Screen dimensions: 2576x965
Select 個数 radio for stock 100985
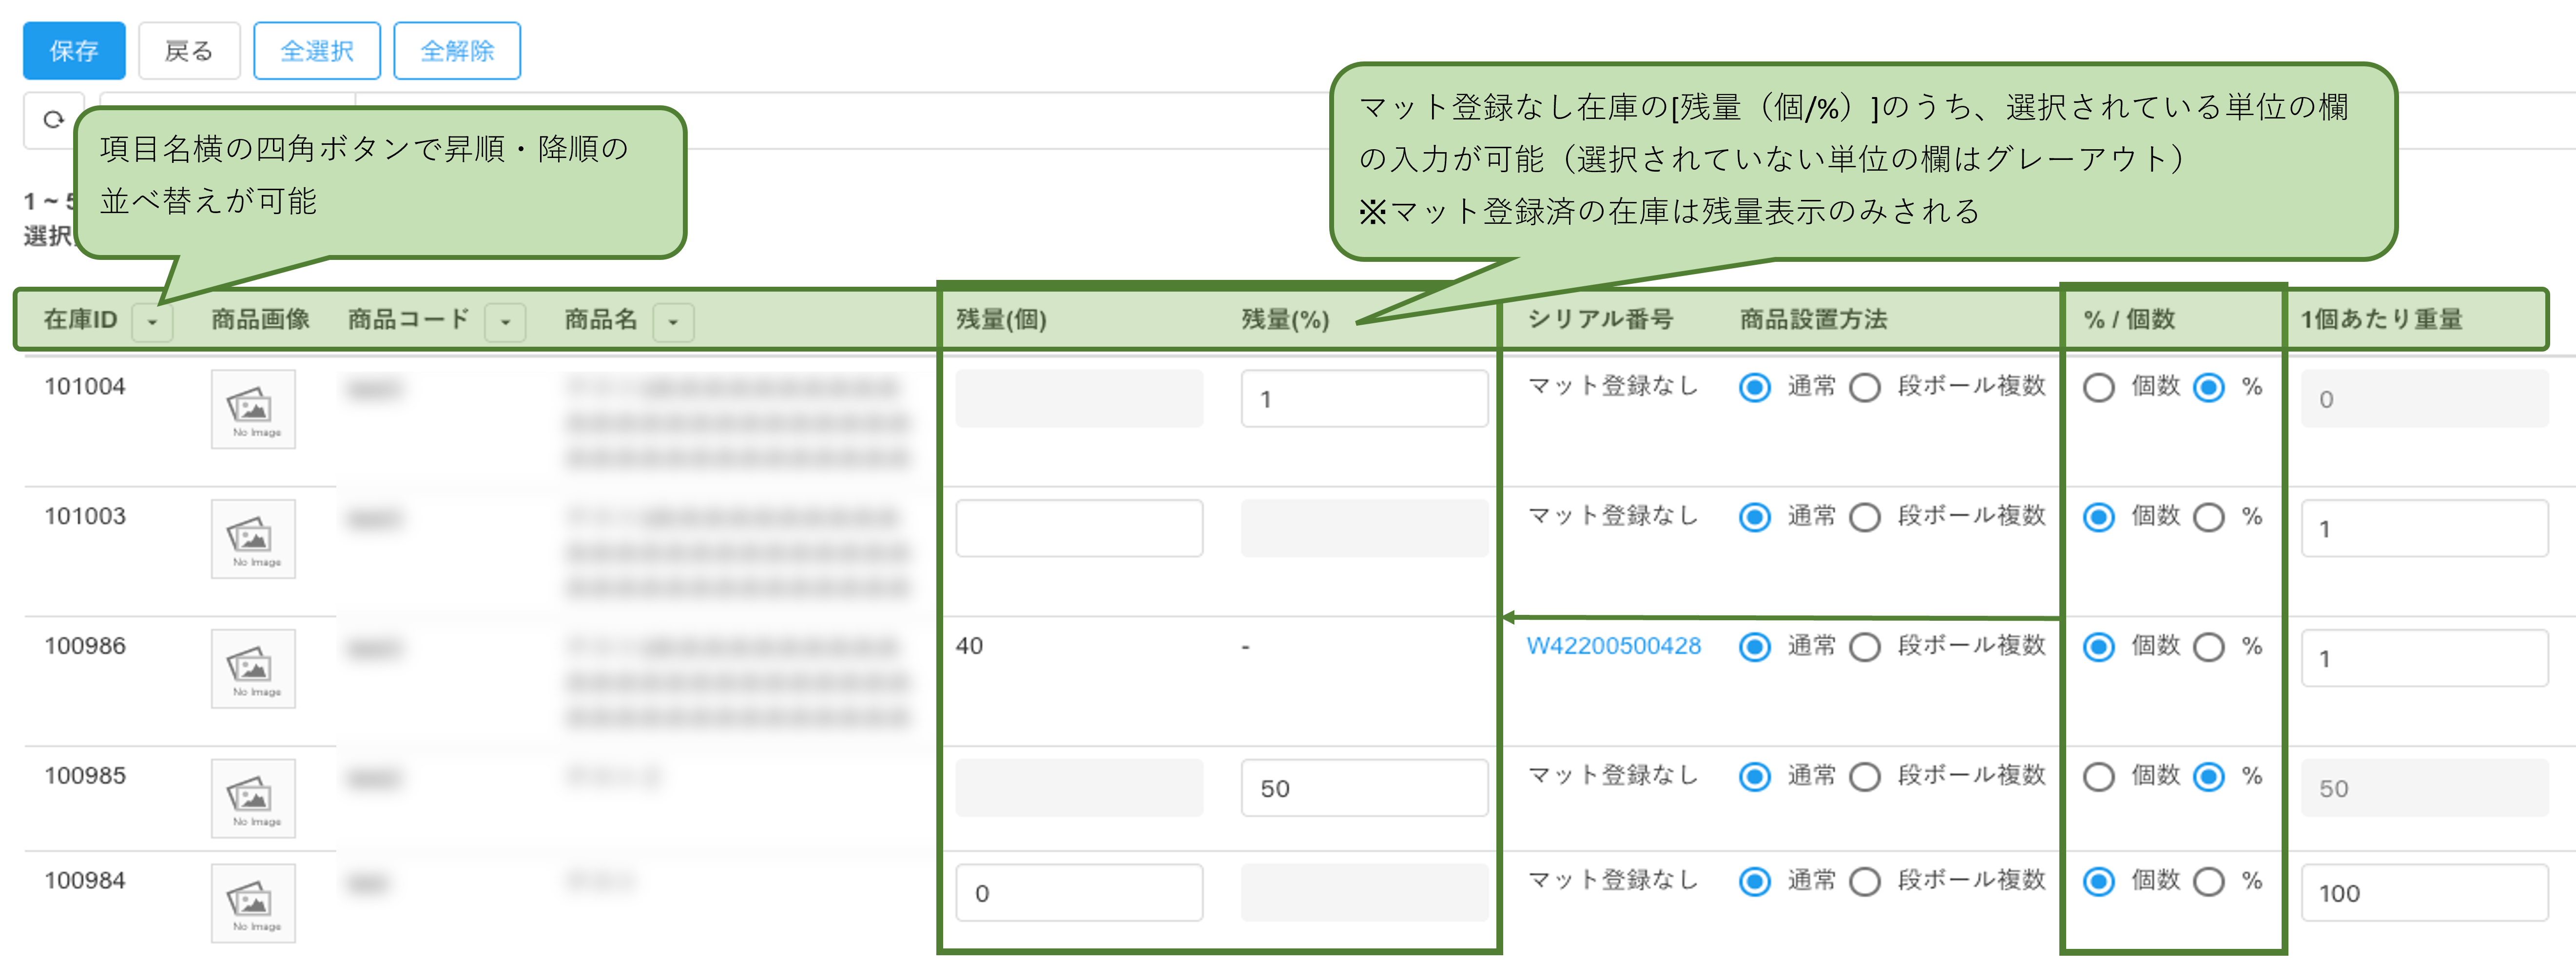point(2098,777)
